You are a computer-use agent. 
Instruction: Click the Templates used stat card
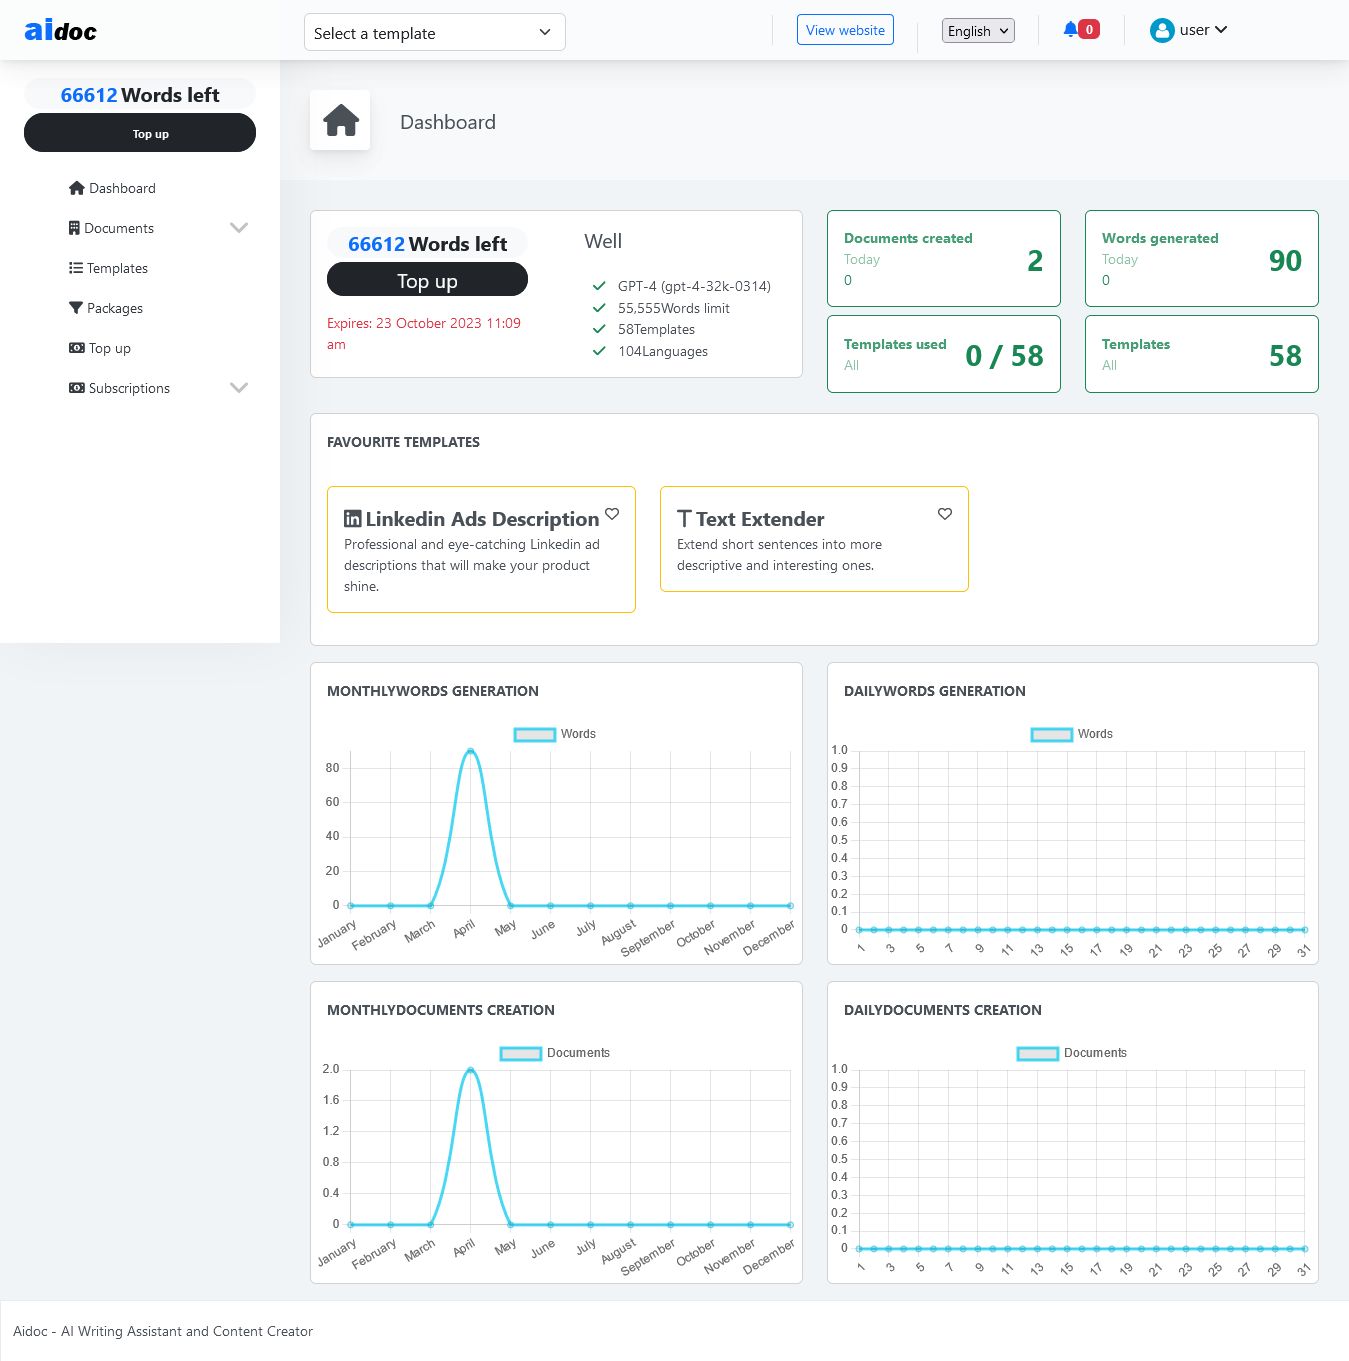[943, 354]
